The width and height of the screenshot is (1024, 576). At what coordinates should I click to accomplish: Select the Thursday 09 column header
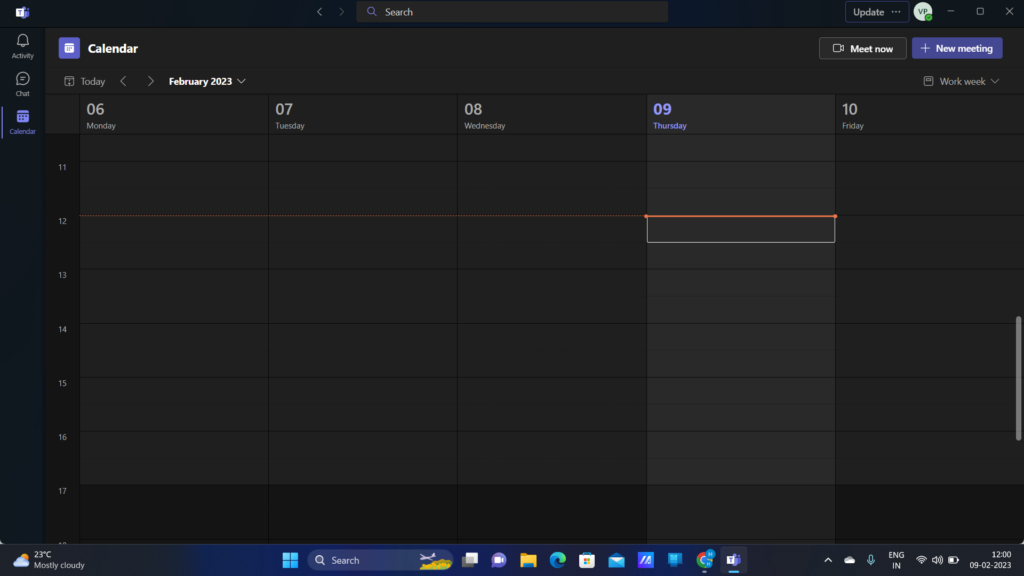pyautogui.click(x=741, y=115)
